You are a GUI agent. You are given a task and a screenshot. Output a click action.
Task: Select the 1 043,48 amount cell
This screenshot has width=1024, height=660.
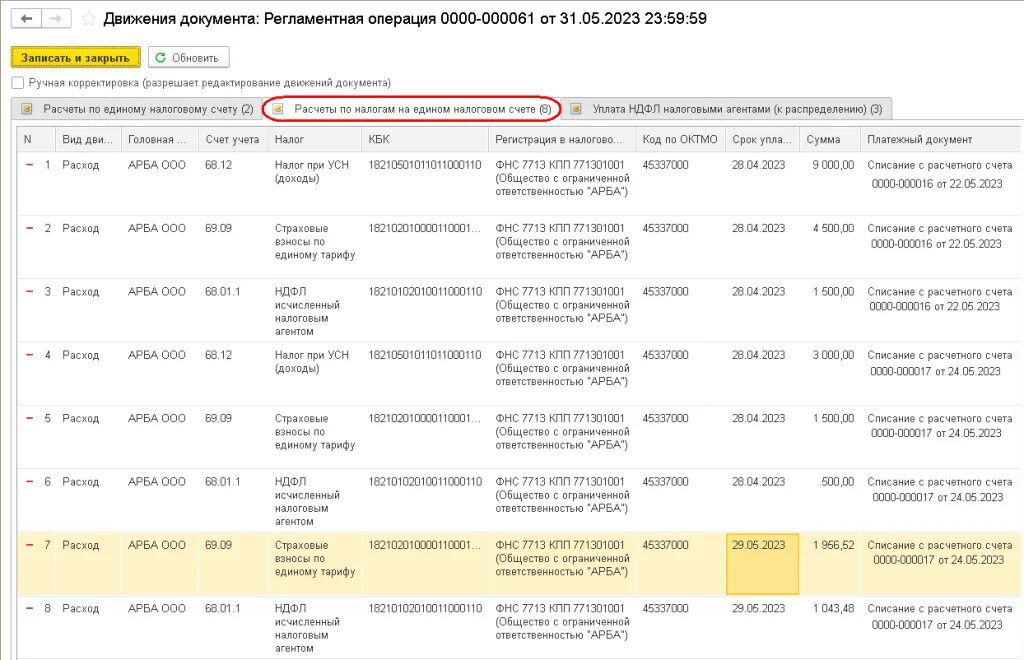coord(833,608)
